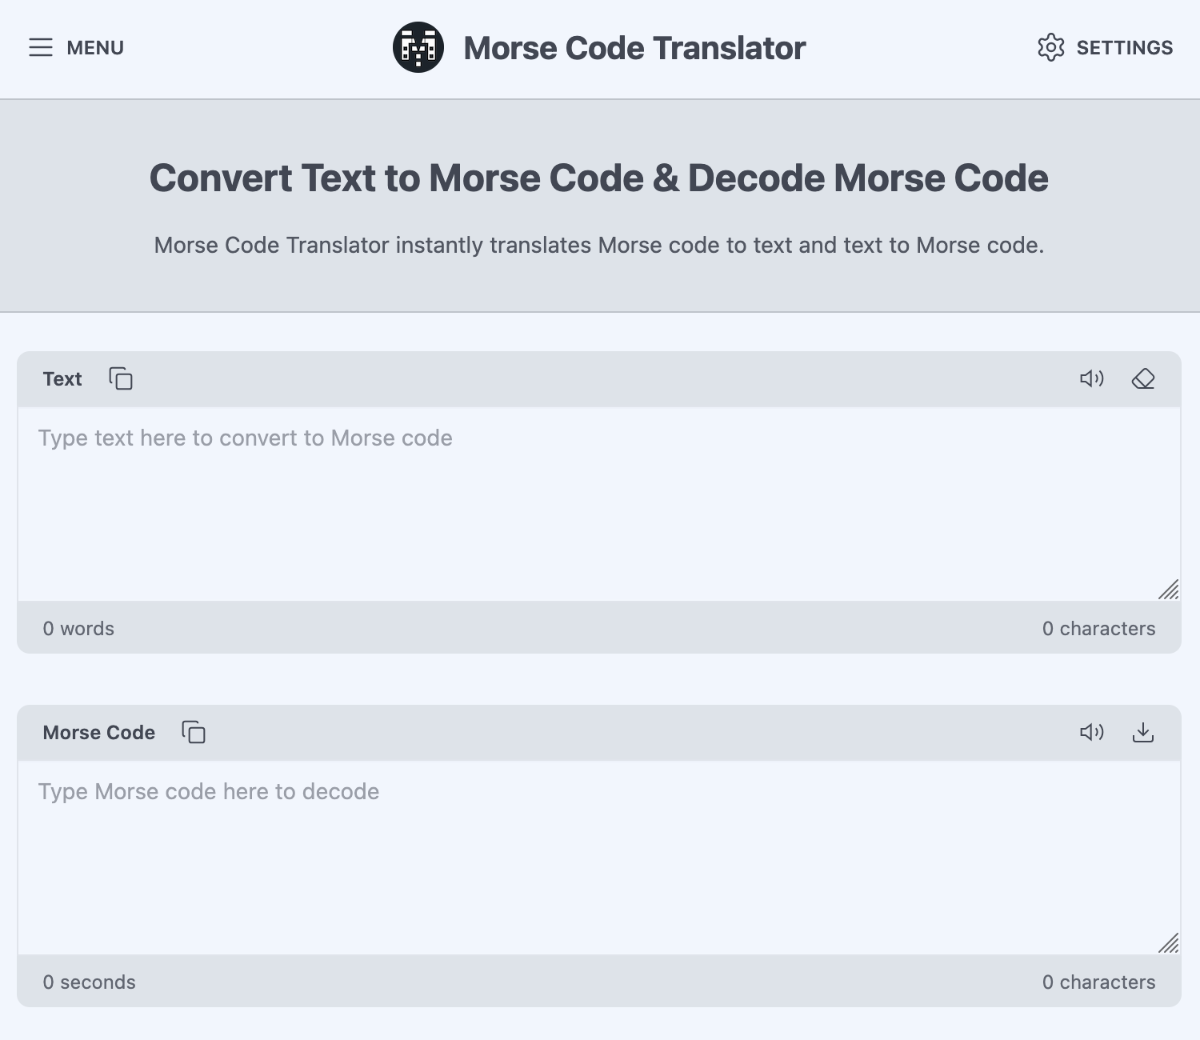1200x1040 pixels.
Task: Download the Morse code audio file
Action: pos(1143,732)
